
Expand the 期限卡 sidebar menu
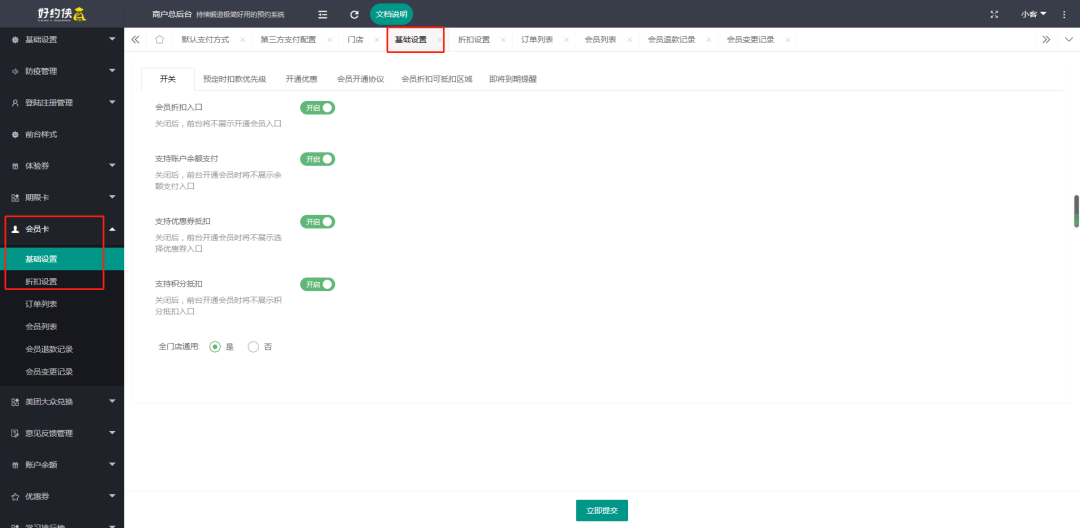[x=62, y=198]
